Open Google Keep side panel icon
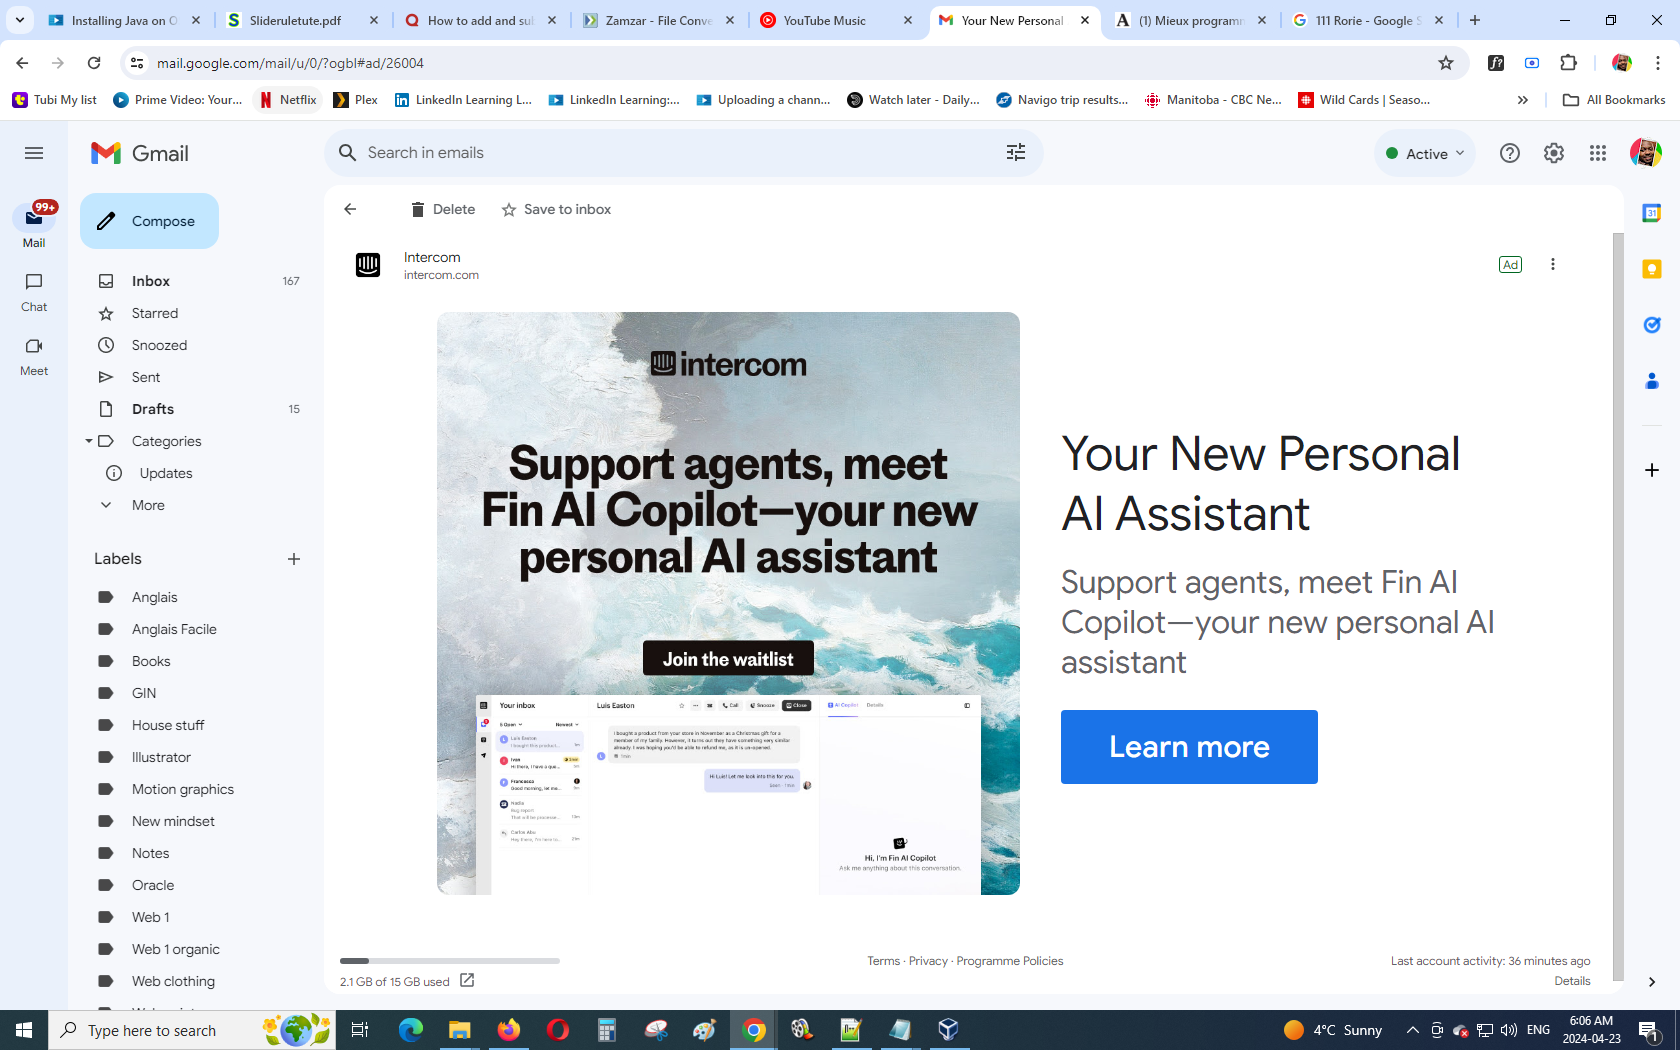Viewport: 1680px width, 1050px height. click(1652, 269)
